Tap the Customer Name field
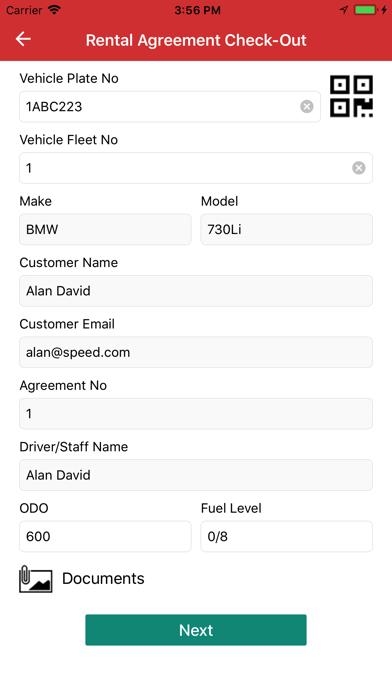Image resolution: width=392 pixels, height=696 pixels. pos(196,291)
